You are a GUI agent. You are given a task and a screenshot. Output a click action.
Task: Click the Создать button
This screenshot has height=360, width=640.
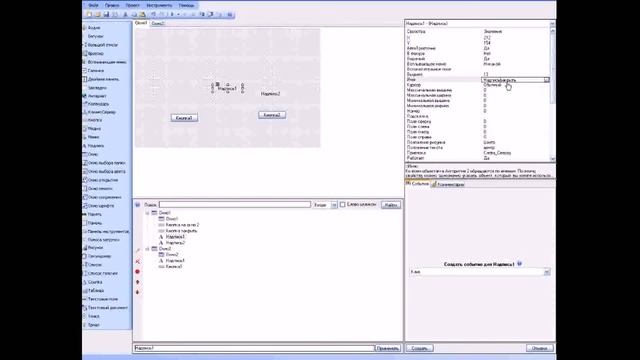420,348
